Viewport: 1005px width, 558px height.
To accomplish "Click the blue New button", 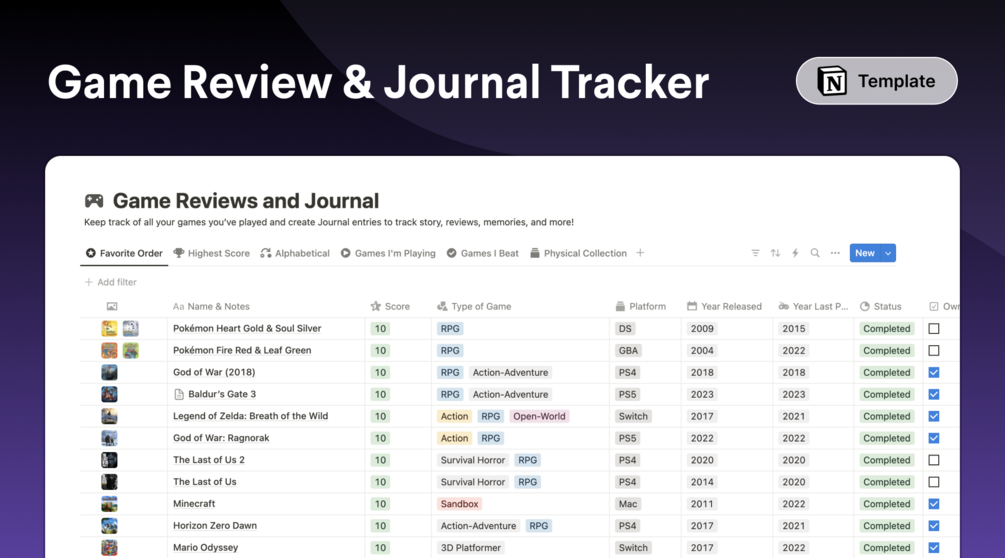I will click(865, 253).
